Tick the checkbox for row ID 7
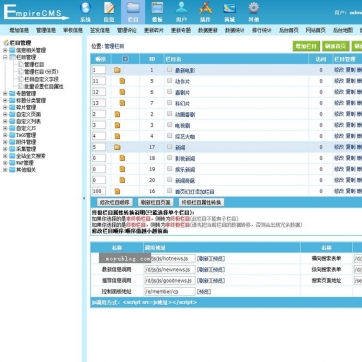 tap(170, 103)
